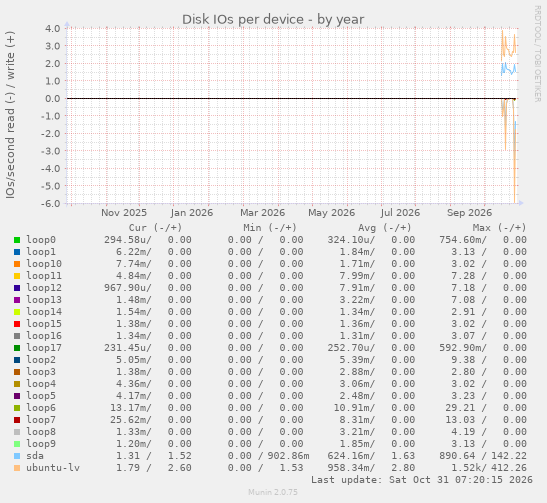Click the loop15 red legend swatch
Image resolution: width=547 pixels, height=503 pixels.
tap(17, 324)
